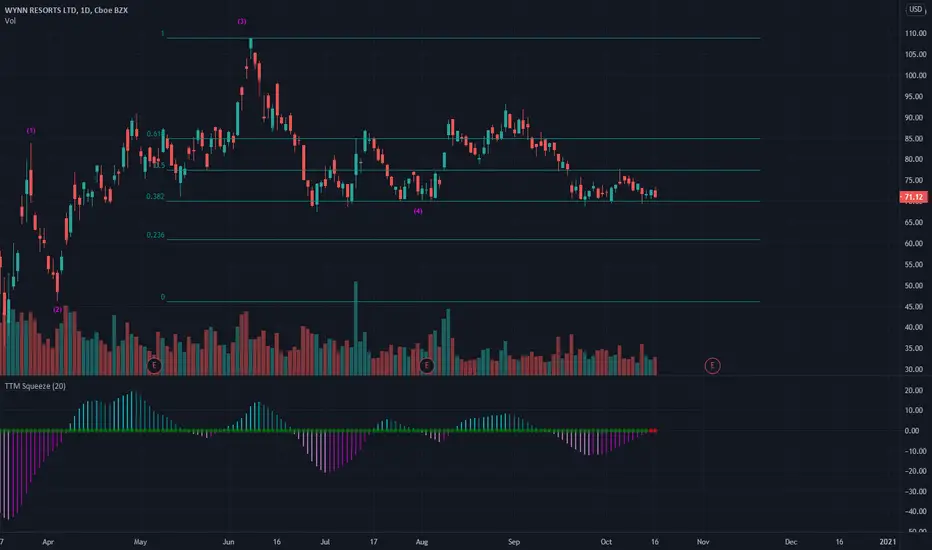The height and width of the screenshot is (550, 932).
Task: Click the 45.00 price axis label
Action: [915, 307]
